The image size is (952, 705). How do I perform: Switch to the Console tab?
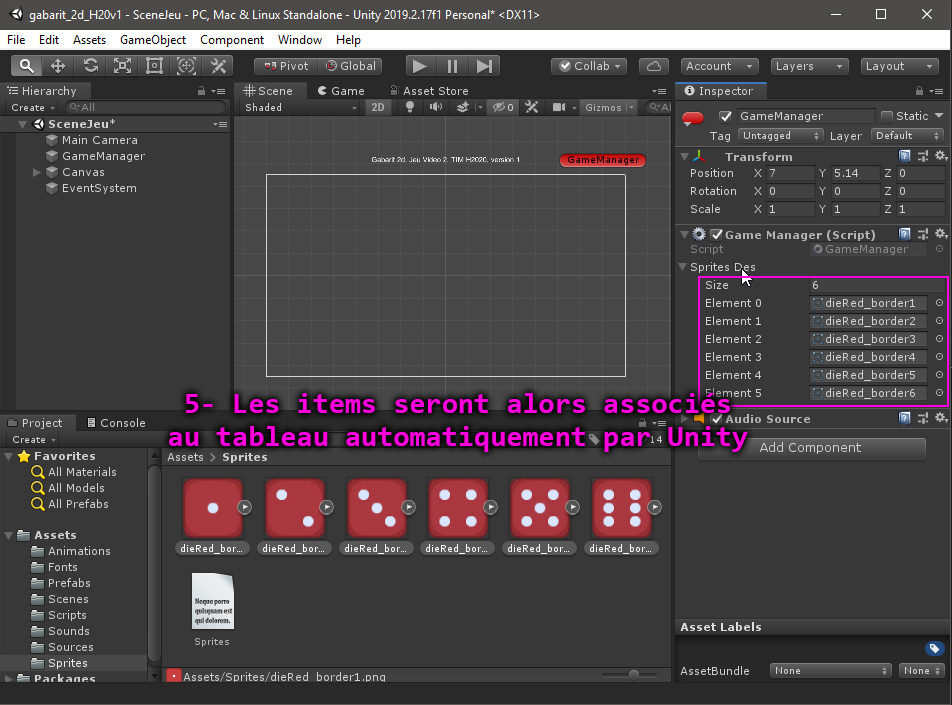pyautogui.click(x=115, y=423)
